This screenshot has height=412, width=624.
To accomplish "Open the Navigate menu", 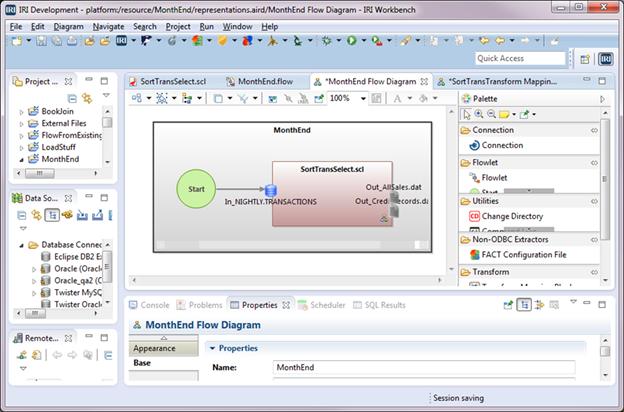I will (108, 27).
